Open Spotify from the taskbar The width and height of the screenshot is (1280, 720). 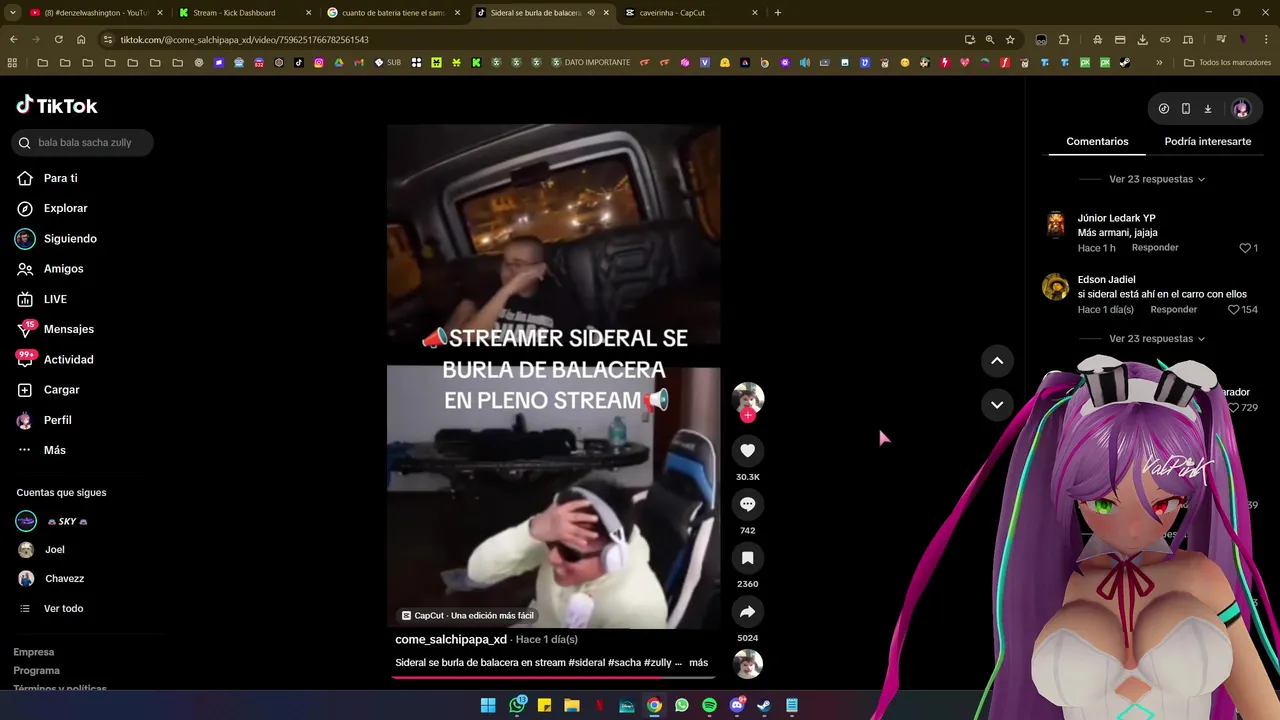(x=709, y=705)
